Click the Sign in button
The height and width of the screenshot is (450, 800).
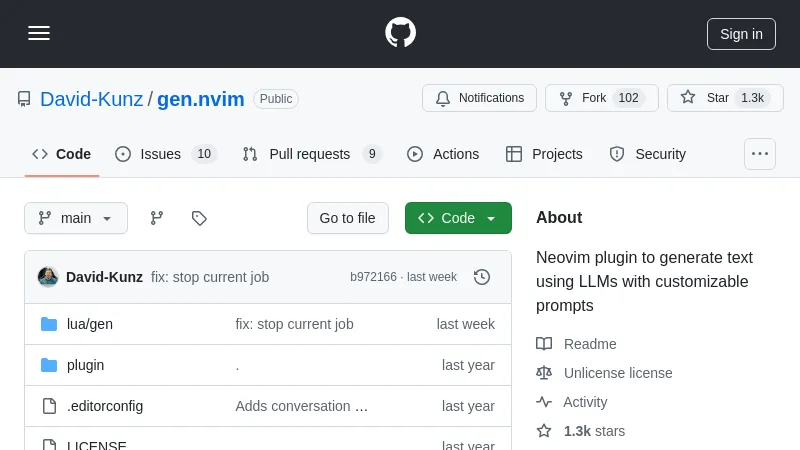(x=741, y=33)
